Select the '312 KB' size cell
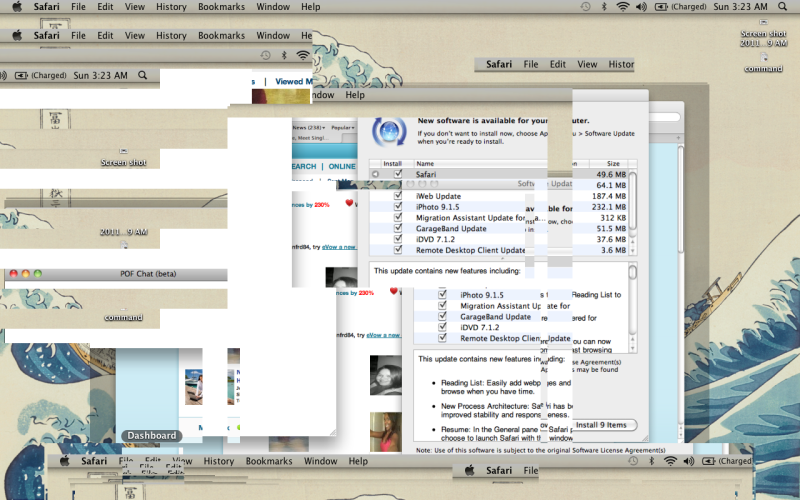This screenshot has height=500, width=800. click(613, 217)
